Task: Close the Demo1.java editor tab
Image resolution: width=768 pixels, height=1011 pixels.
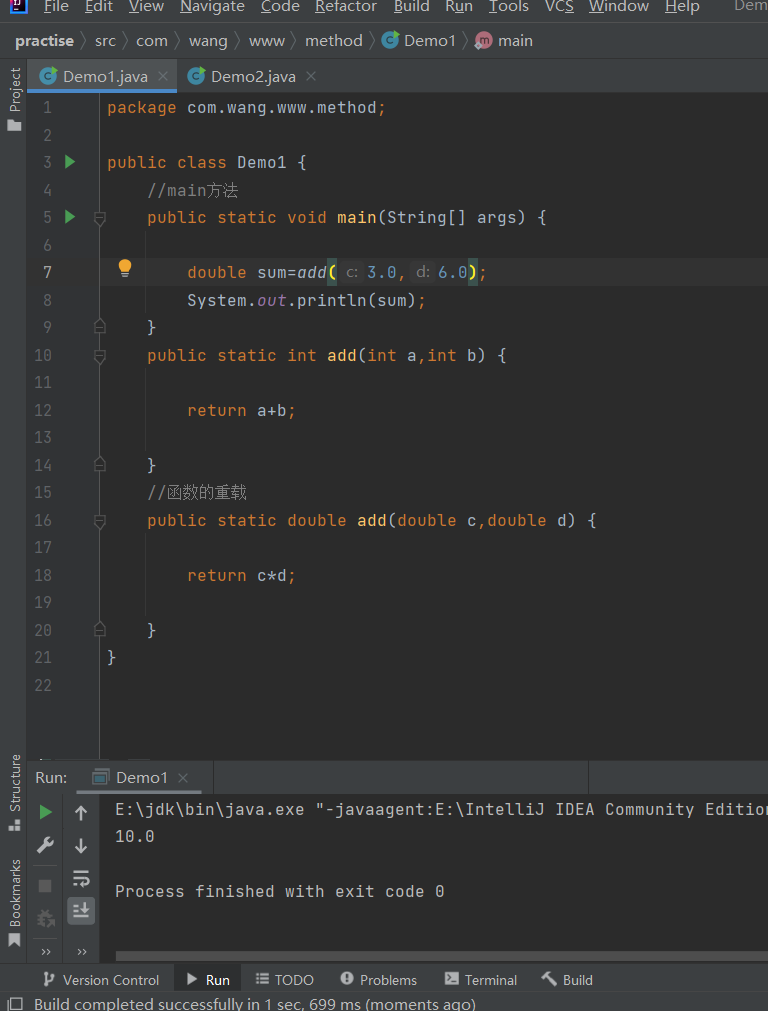Action: (163, 76)
